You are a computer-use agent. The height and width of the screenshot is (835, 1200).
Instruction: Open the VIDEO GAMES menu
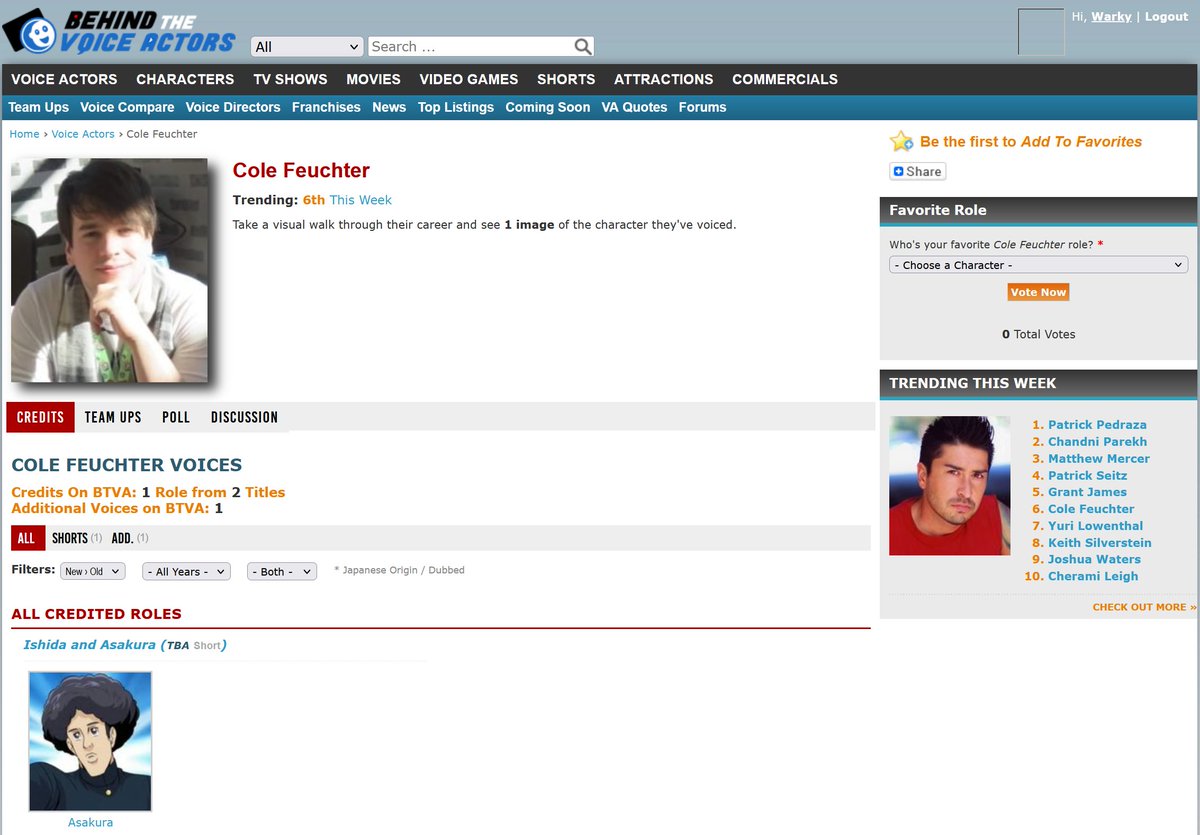(469, 79)
